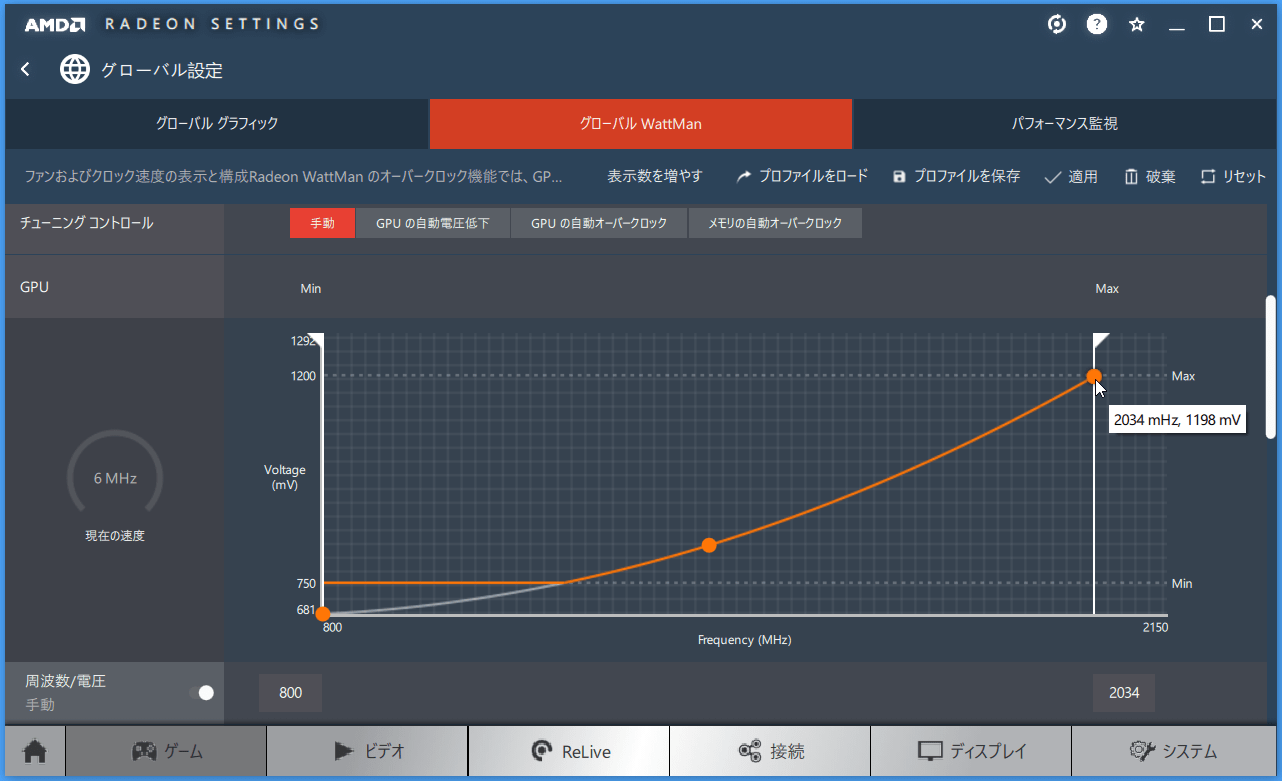Viewport: 1282px width, 781px height.
Task: Click the Max label above the graph
Action: click(1107, 288)
